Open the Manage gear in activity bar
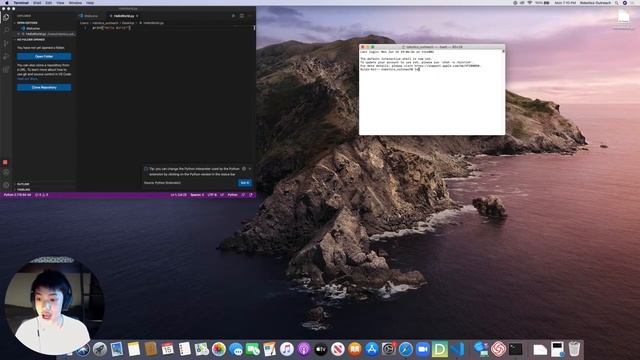 click(x=6, y=185)
